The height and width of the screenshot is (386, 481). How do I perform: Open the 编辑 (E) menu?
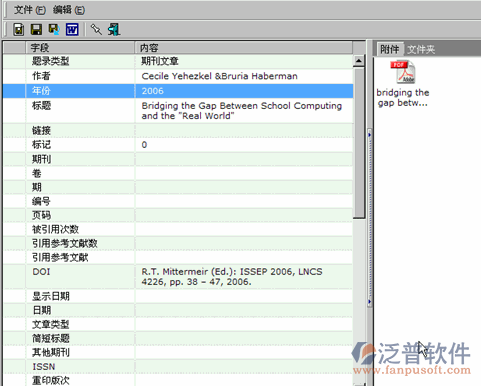(x=69, y=10)
